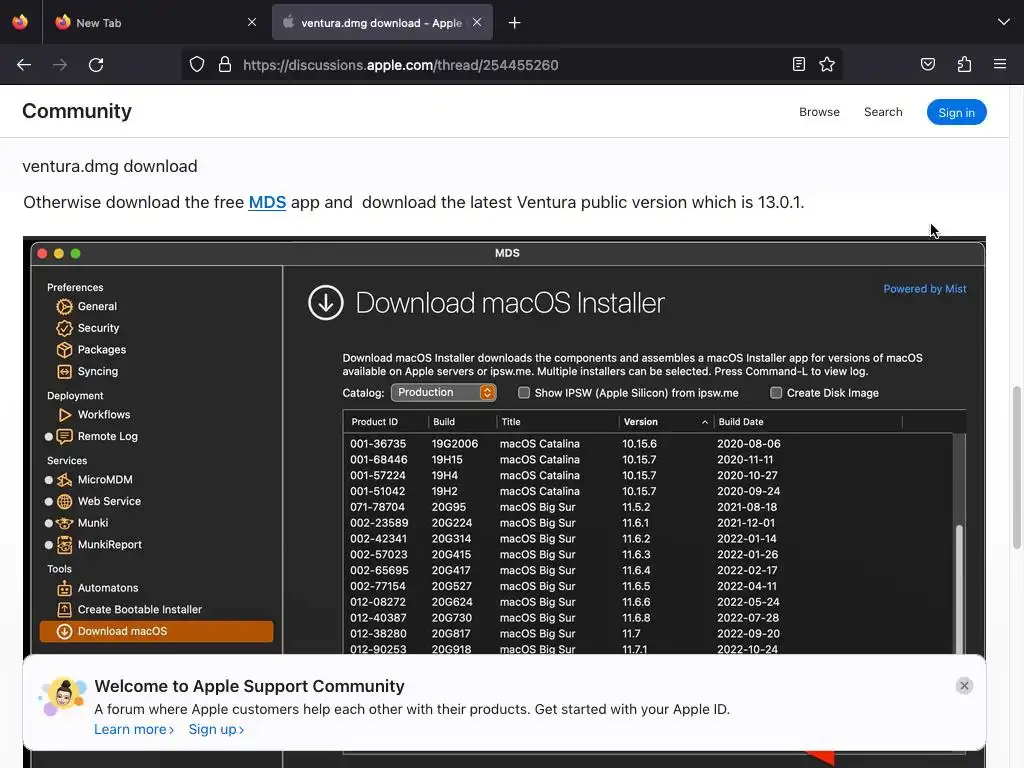
Task: Click the Powered by Mist link
Action: [925, 289]
